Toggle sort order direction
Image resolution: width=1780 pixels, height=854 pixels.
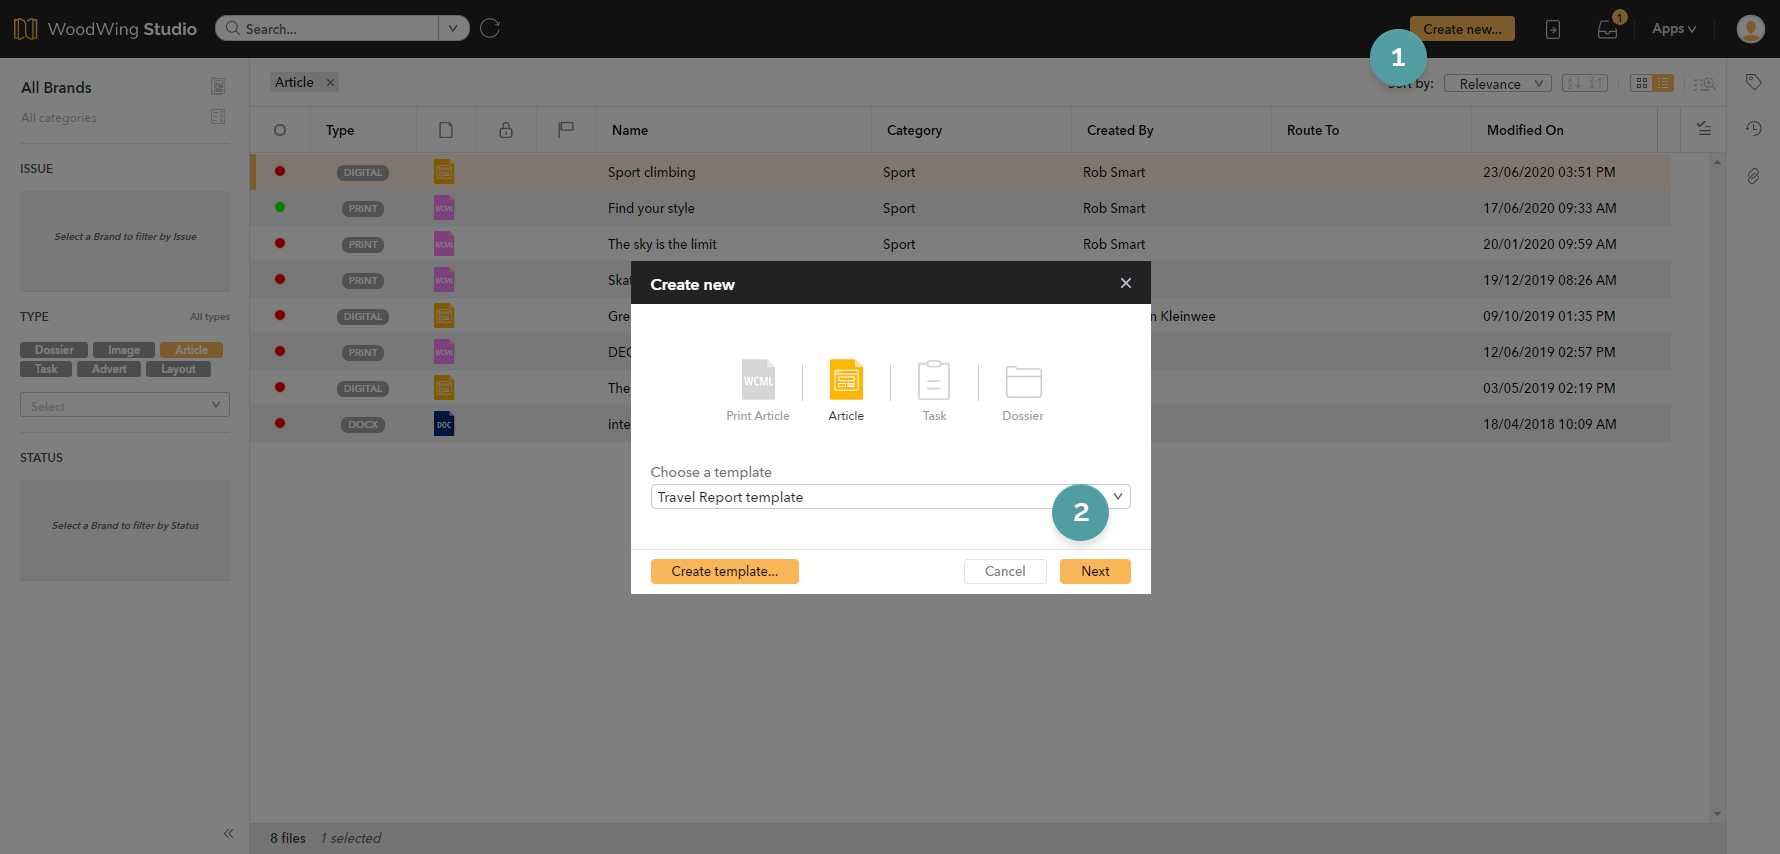click(1585, 83)
